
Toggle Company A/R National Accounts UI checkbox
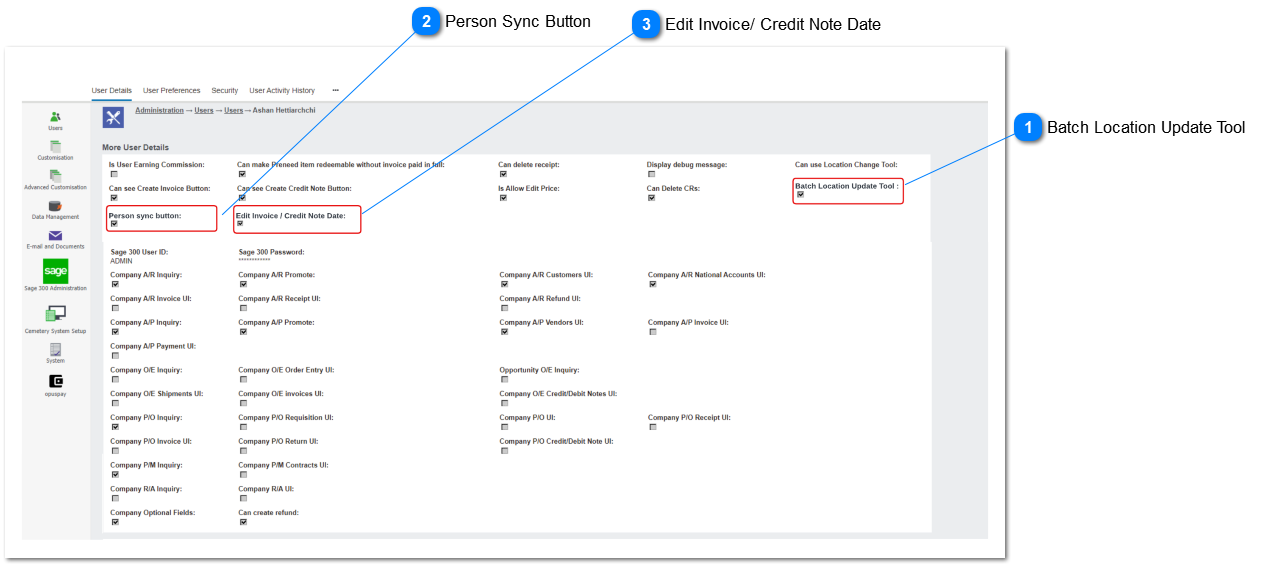(x=652, y=284)
